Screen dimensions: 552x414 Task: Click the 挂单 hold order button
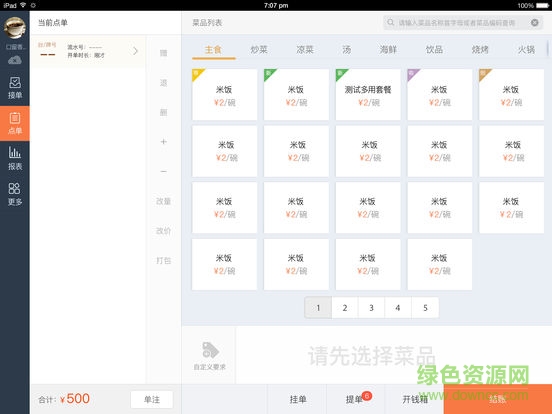tap(297, 399)
